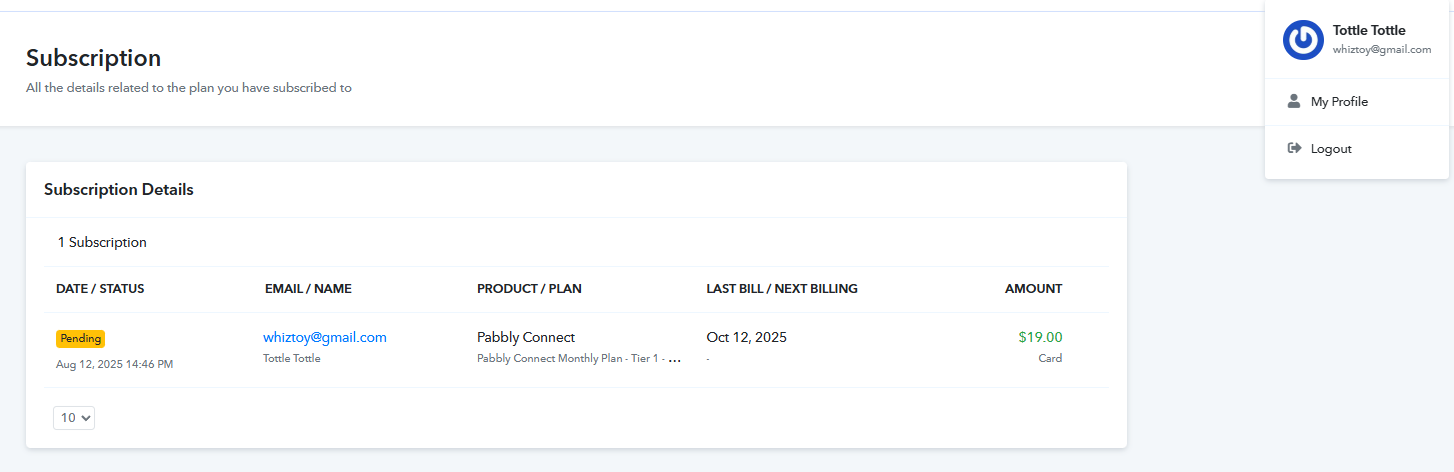
Task: Click the Oct 12, 2025 billing date
Action: click(x=746, y=337)
